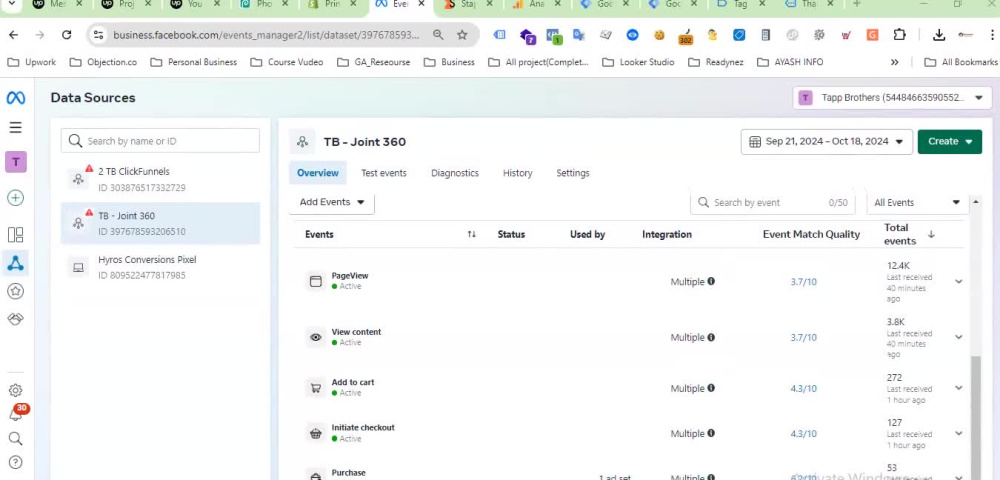Expand the Add to cart event row
The width and height of the screenshot is (1000, 480).
pos(959,388)
